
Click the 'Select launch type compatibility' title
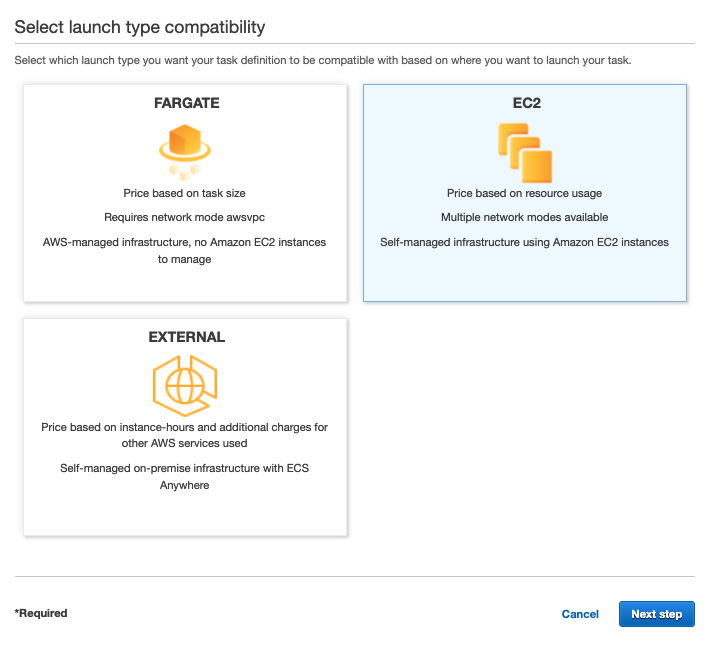tap(139, 26)
